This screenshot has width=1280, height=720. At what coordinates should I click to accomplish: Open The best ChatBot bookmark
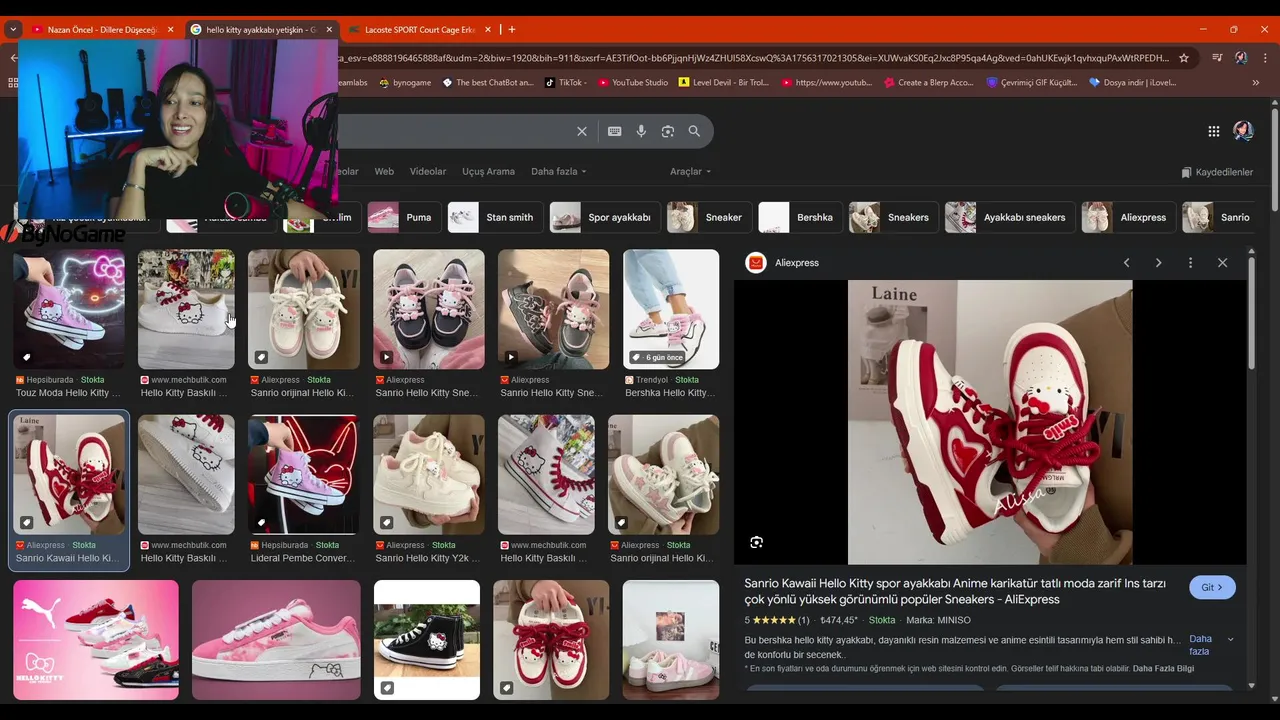coord(488,83)
